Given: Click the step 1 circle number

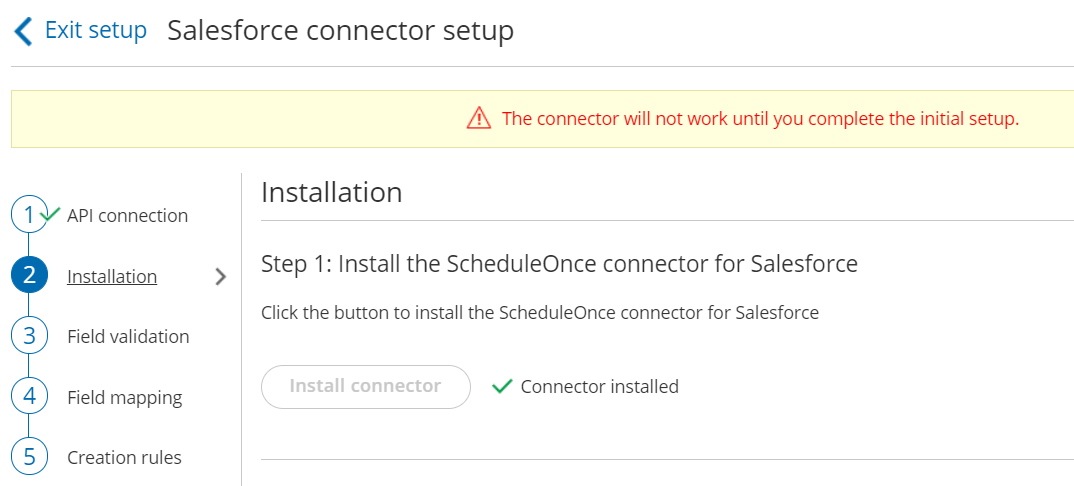Looking at the screenshot, I should (28, 215).
